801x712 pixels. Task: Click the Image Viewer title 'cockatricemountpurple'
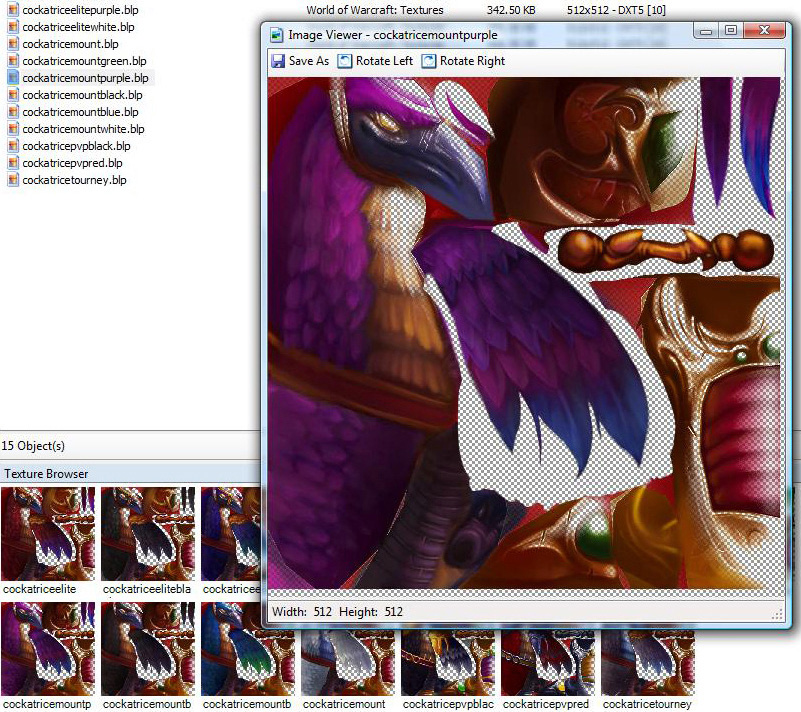click(x=435, y=35)
